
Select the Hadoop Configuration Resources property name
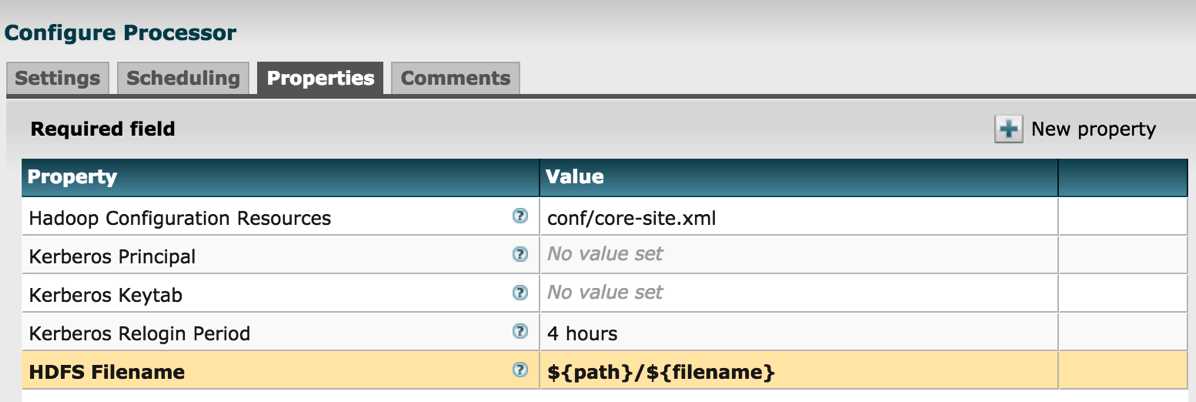click(x=180, y=218)
